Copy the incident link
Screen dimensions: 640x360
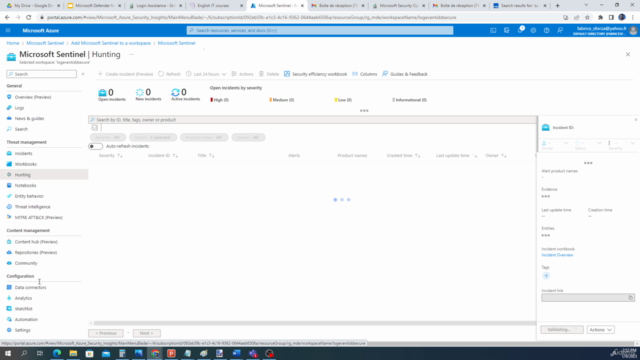(631, 298)
